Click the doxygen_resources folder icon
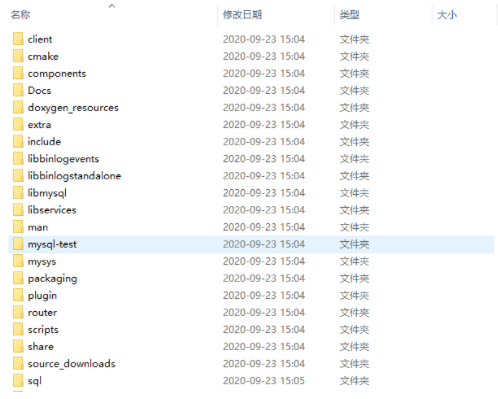This screenshot has width=498, height=399. (18, 107)
